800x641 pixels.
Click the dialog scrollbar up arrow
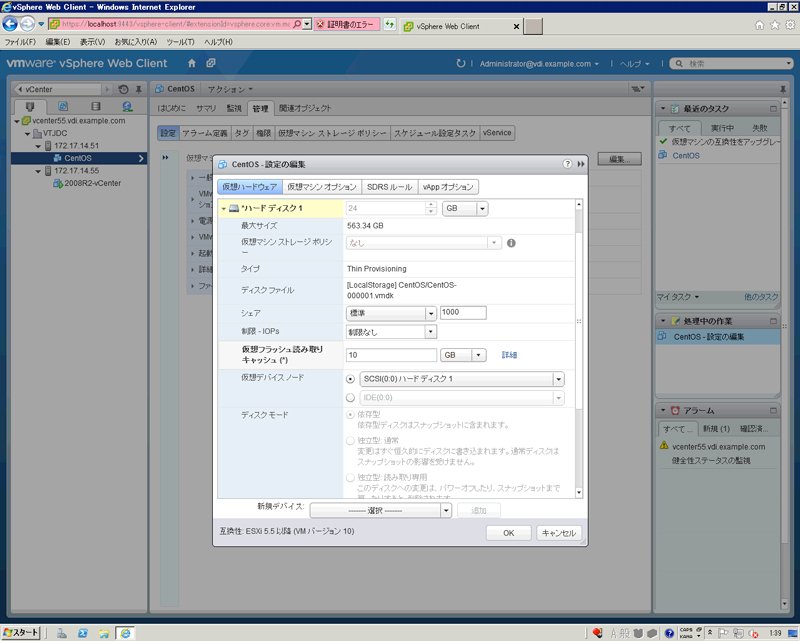coord(579,204)
